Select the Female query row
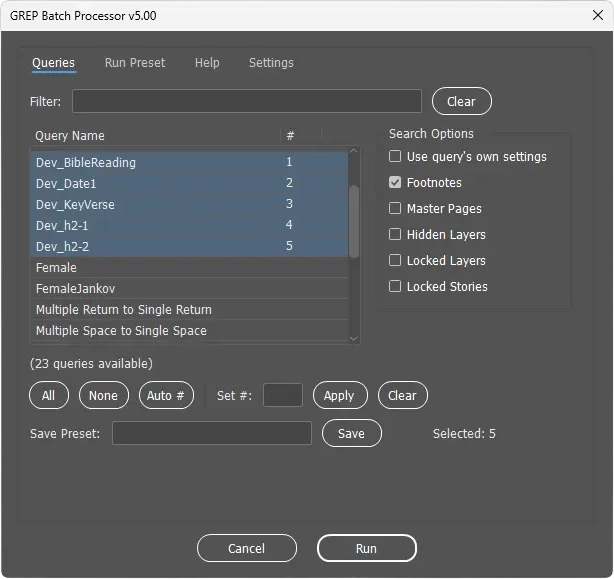Viewport: 614px width, 579px height. [x=189, y=267]
